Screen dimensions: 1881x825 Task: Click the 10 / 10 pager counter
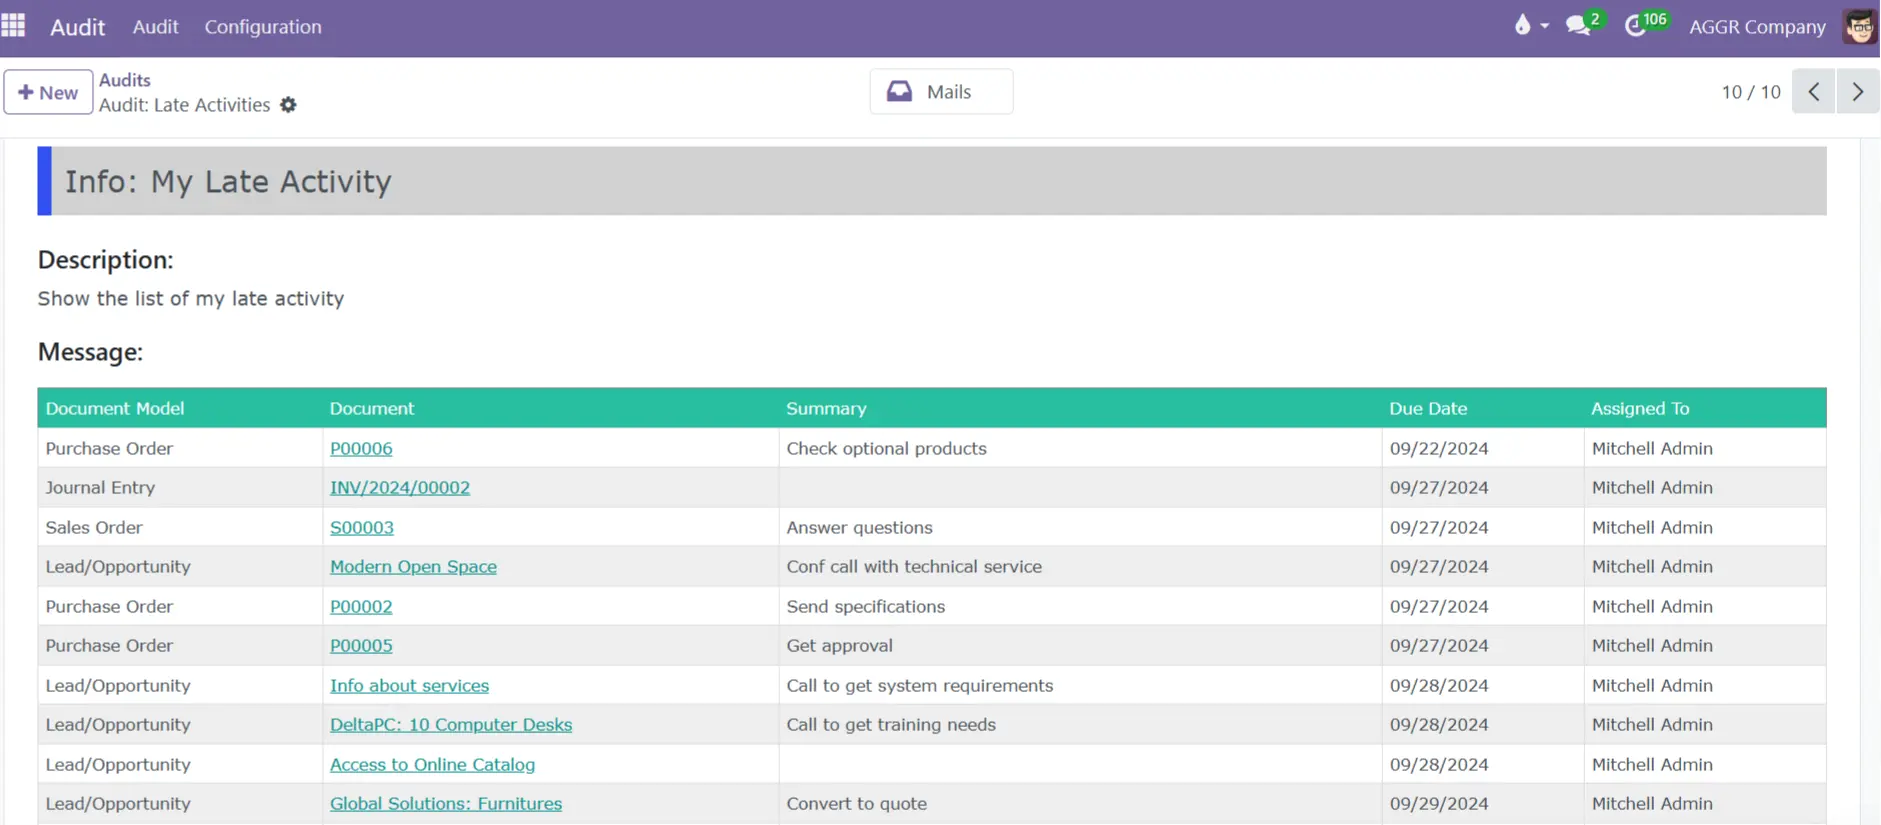pyautogui.click(x=1750, y=92)
